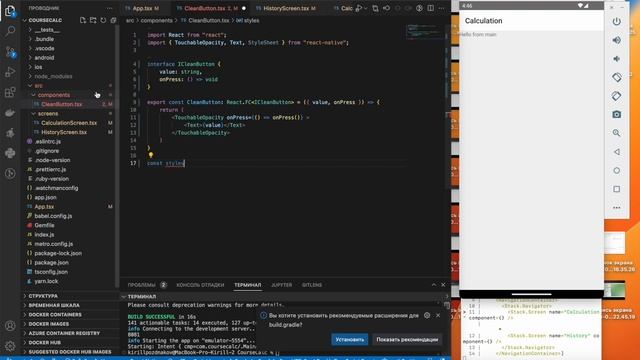The height and width of the screenshot is (360, 640).
Task: Open the Extensions view
Action: [10, 93]
